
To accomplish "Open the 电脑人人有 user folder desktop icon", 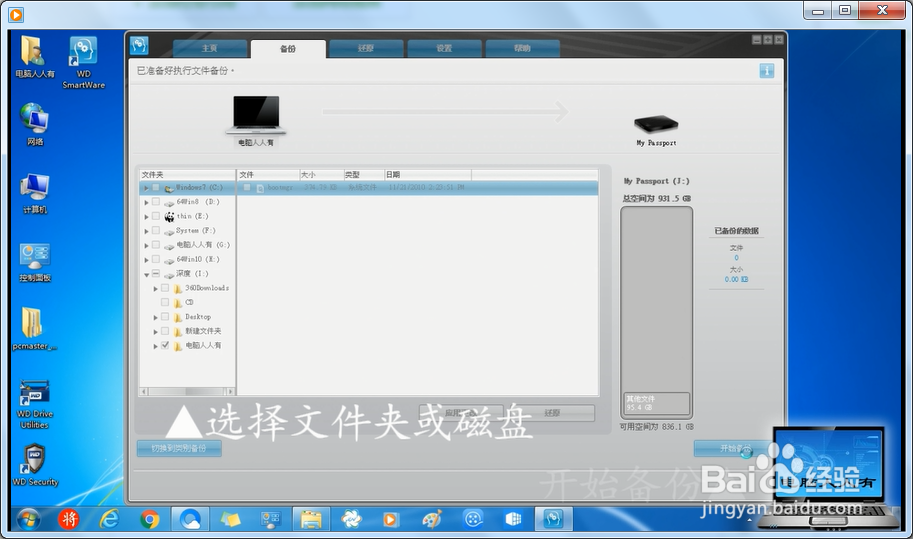I will (x=34, y=57).
